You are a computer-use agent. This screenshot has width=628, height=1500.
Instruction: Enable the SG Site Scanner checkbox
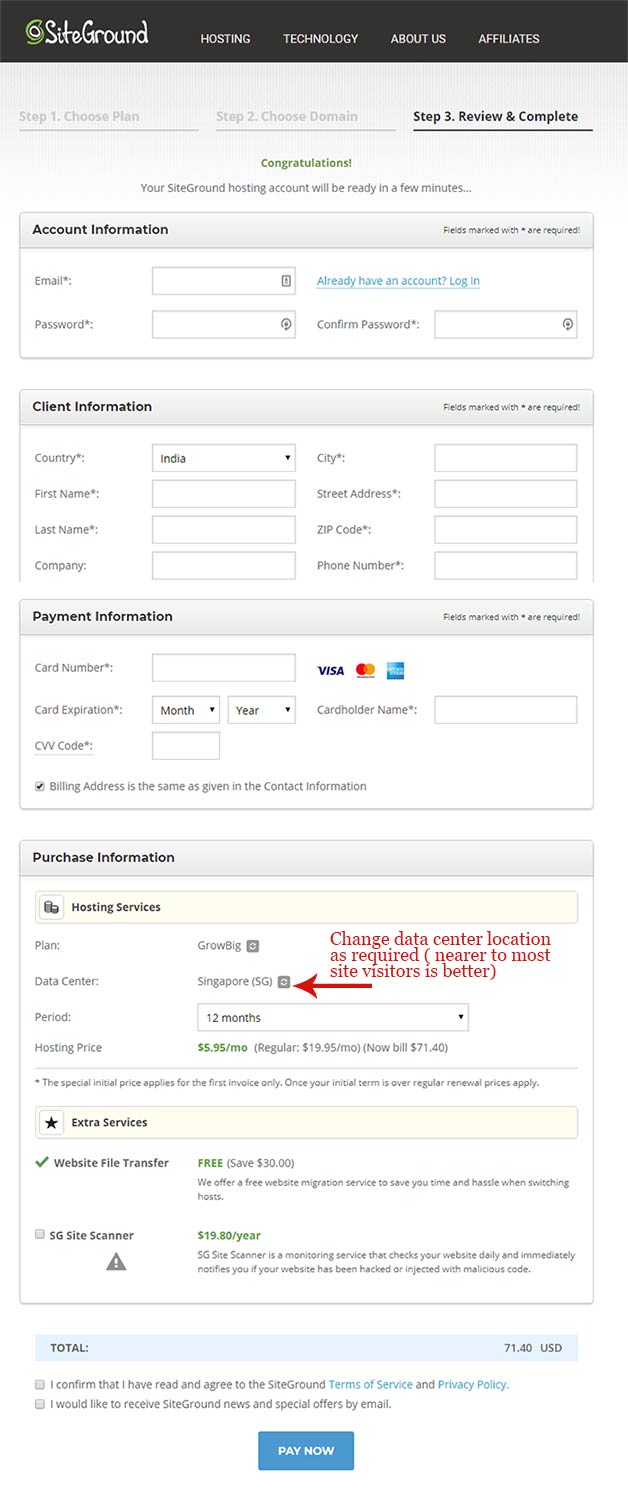(40, 1235)
